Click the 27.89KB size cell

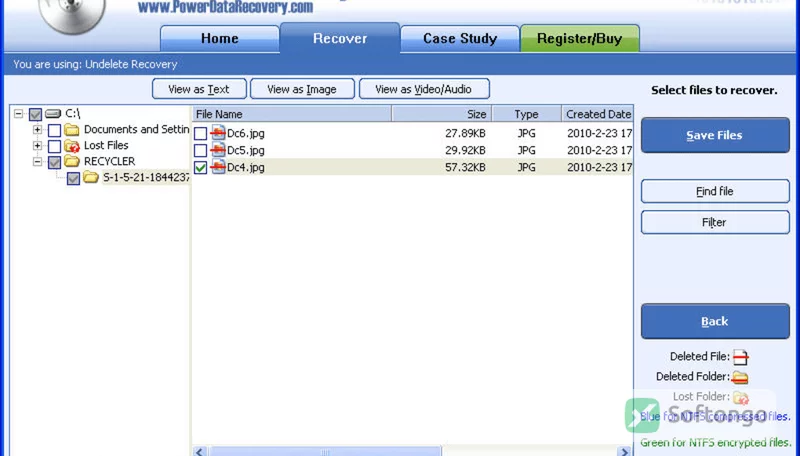tap(465, 134)
